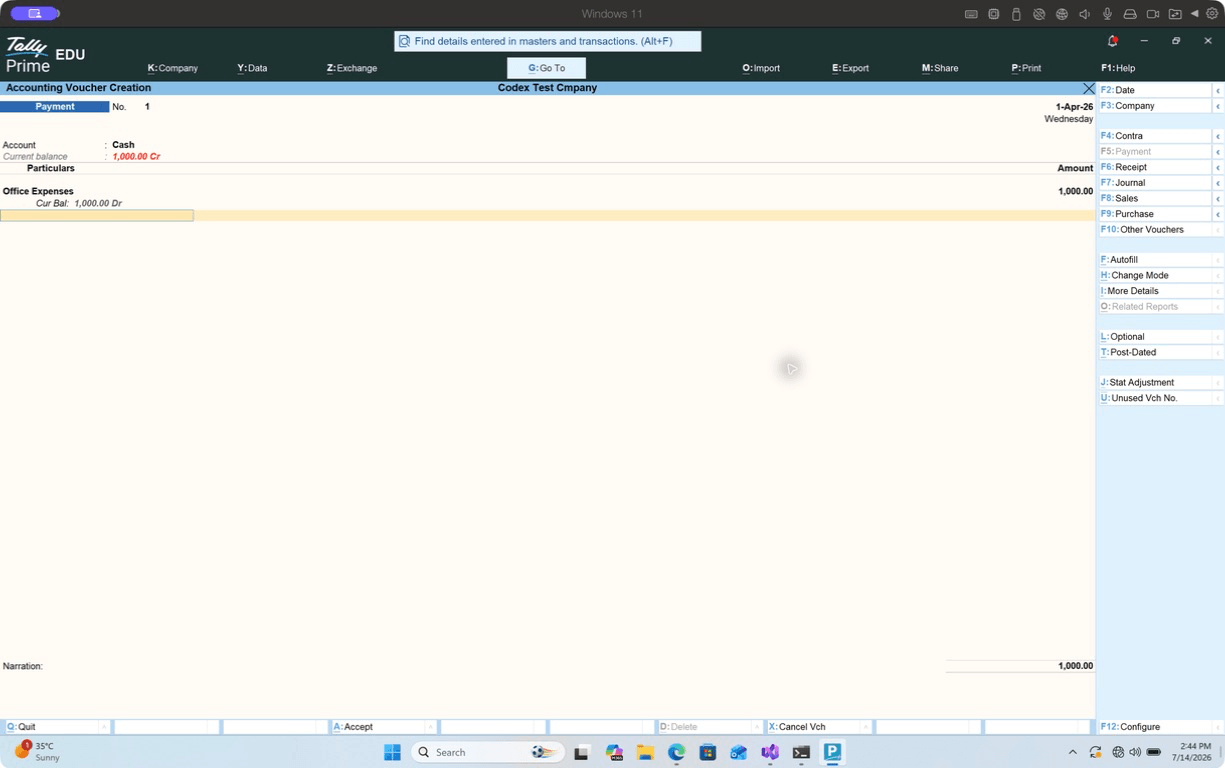Click the highlighted empty Particulars entry field
Image resolution: width=1225 pixels, height=768 pixels.
[x=97, y=215]
